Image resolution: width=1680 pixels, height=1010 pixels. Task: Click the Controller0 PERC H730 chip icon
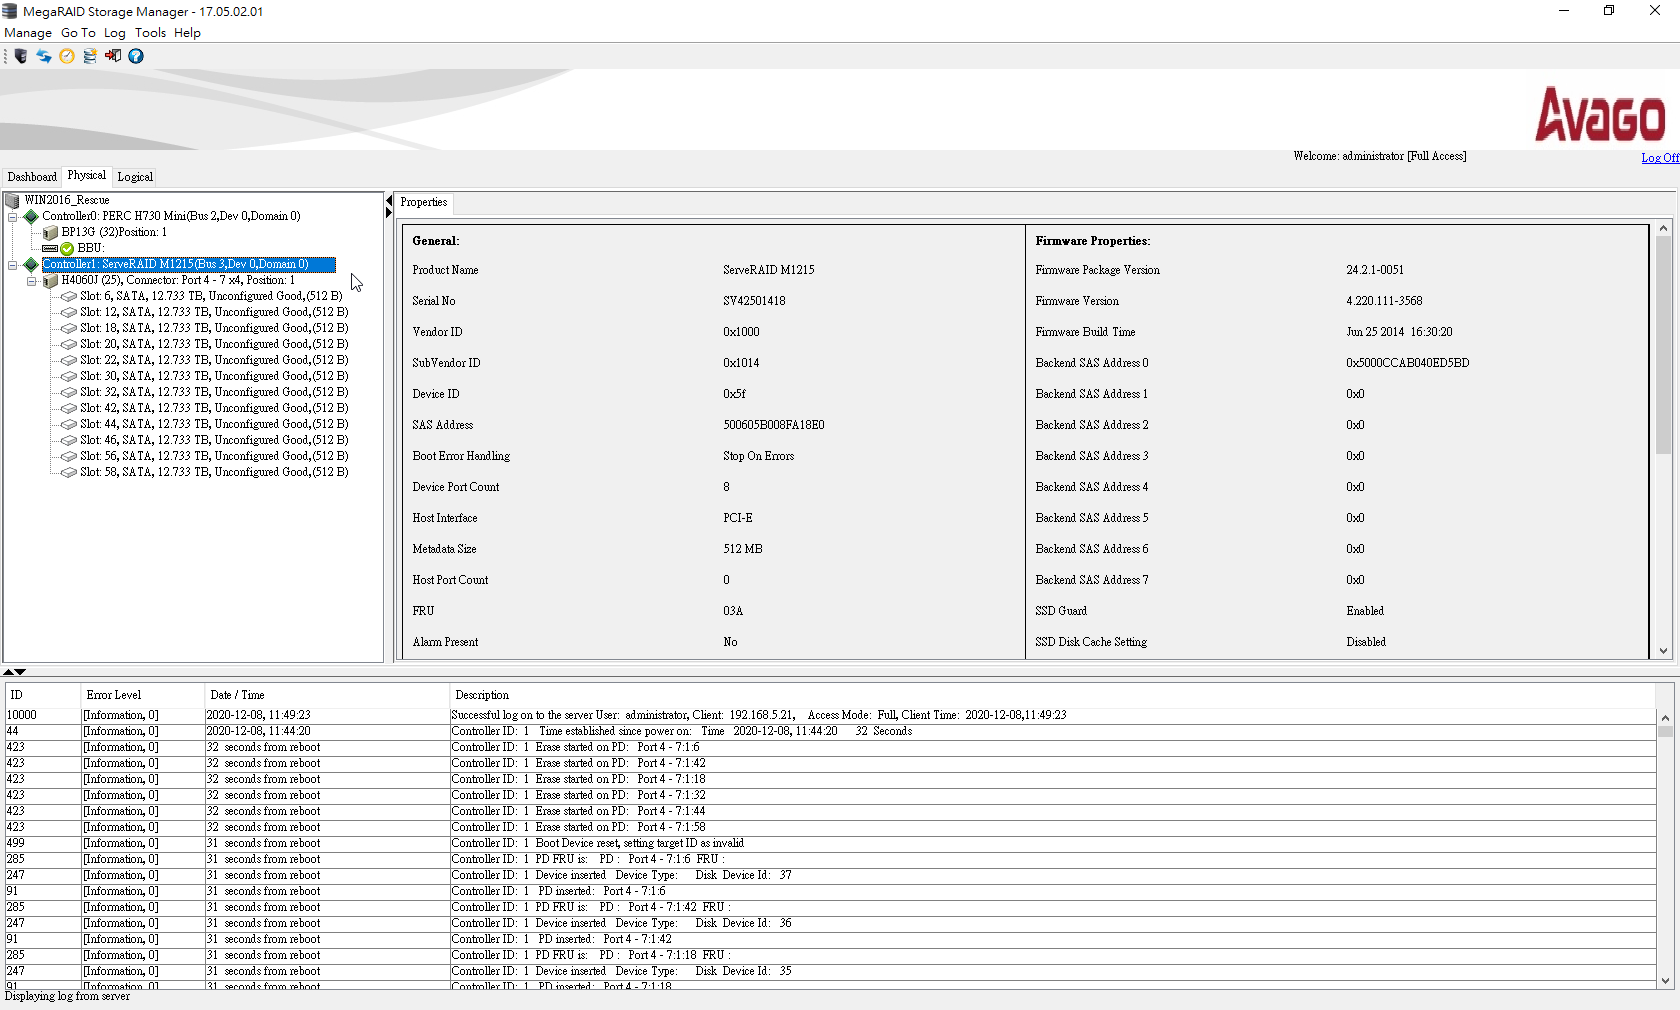point(31,216)
